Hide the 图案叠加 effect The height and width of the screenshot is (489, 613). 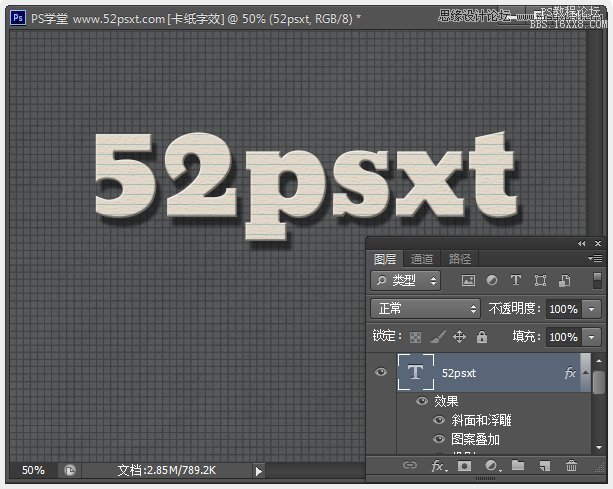tap(439, 439)
